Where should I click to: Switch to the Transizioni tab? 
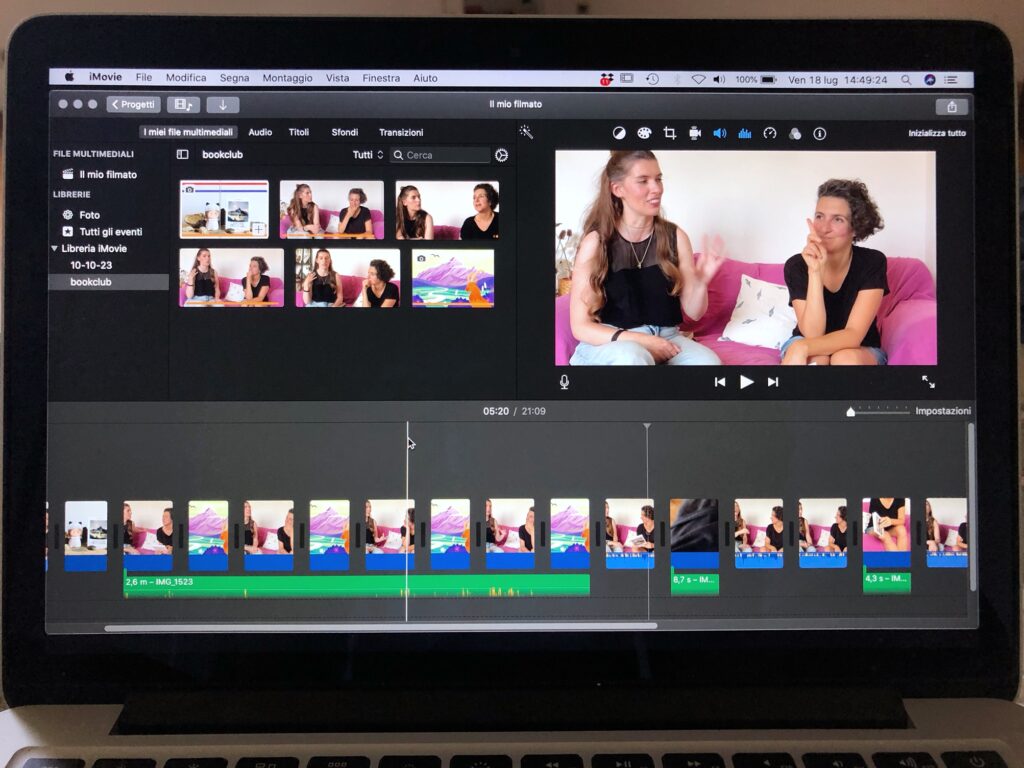click(x=401, y=132)
